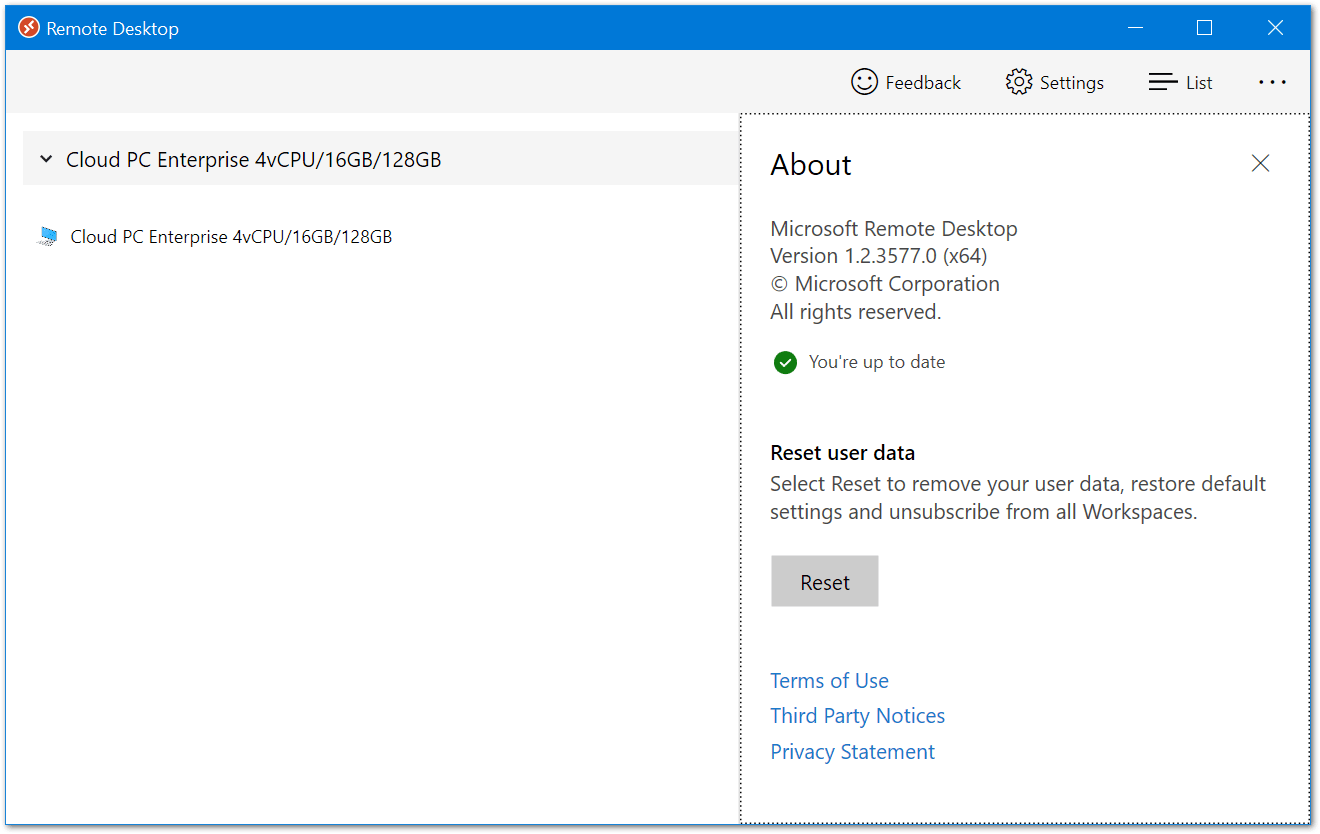Image resolution: width=1320 pixels, height=834 pixels.
Task: Click the "About" panel heading
Action: 811,165
